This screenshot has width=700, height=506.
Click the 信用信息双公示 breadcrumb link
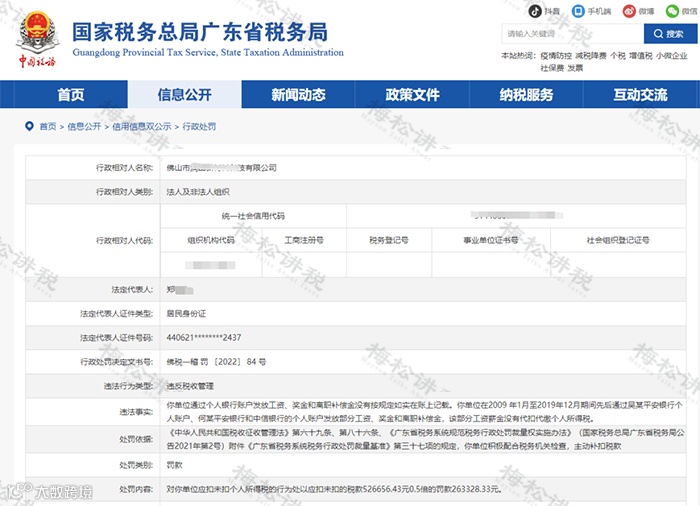142,127
